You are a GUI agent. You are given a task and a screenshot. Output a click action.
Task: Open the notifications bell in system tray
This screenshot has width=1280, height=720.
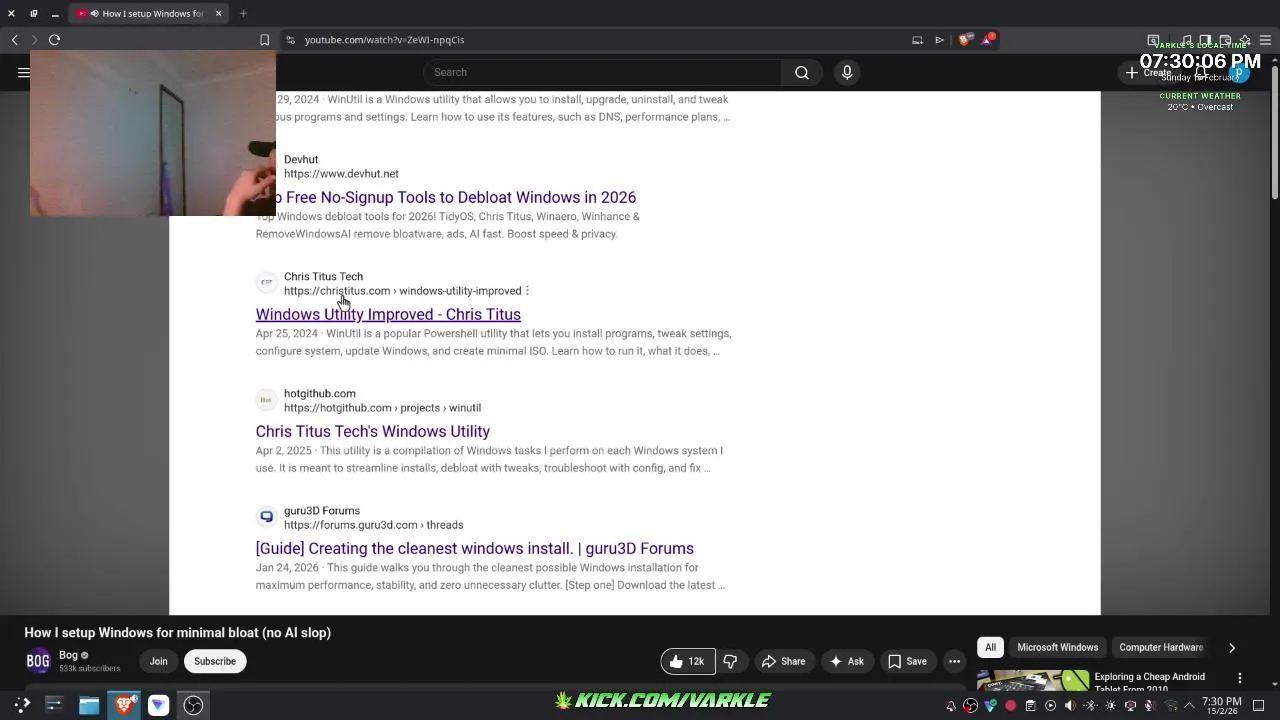(x=951, y=705)
